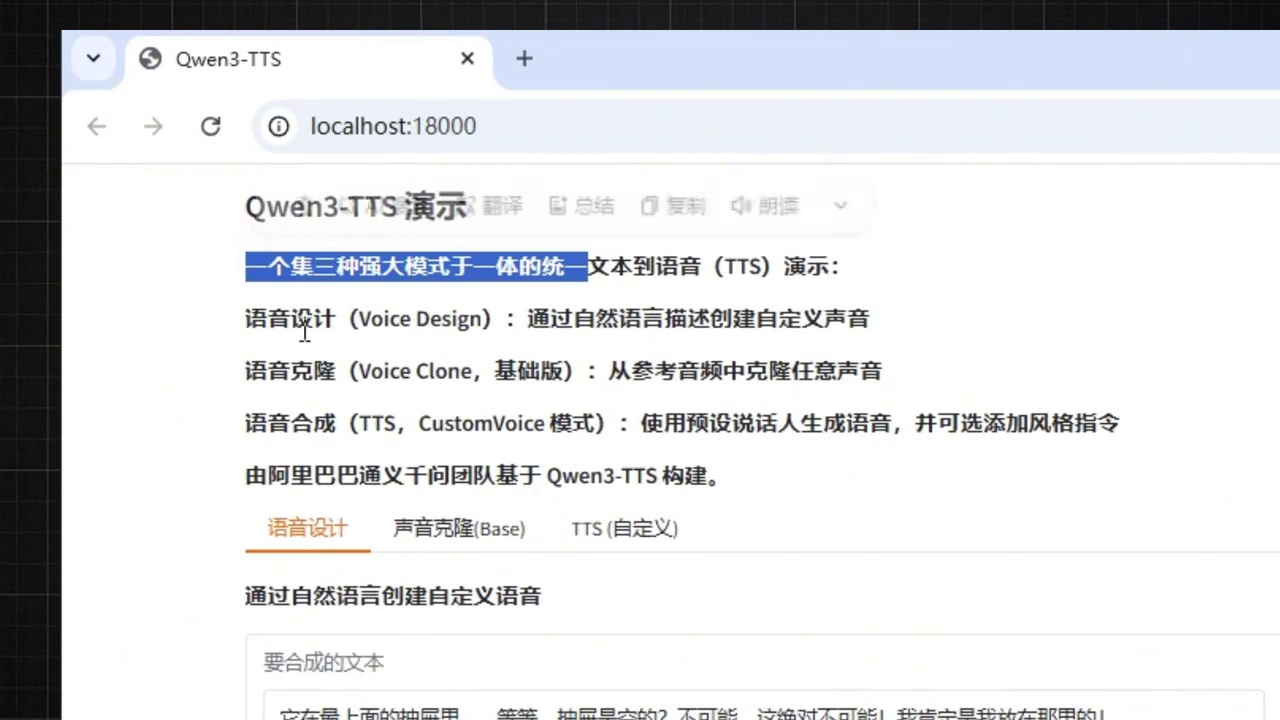Go back to the previous page

[96, 126]
